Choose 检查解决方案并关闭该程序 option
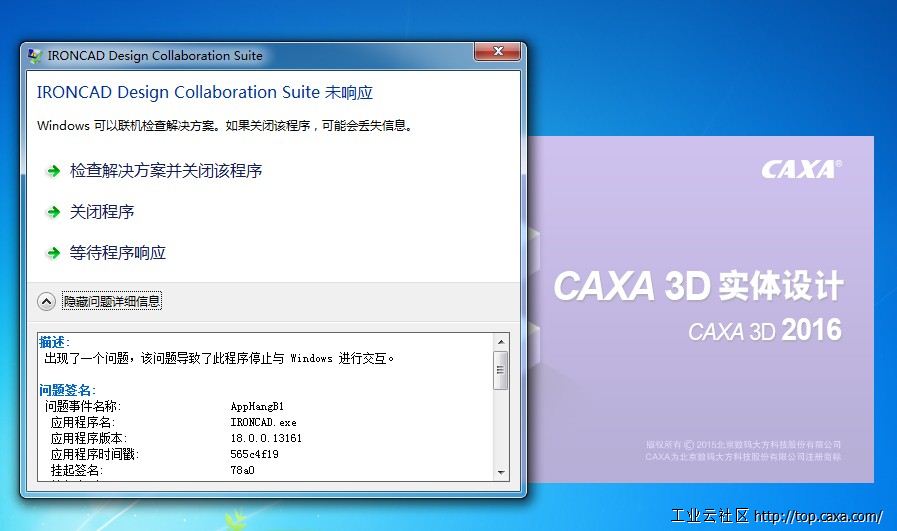The width and height of the screenshot is (897, 531). tap(166, 171)
